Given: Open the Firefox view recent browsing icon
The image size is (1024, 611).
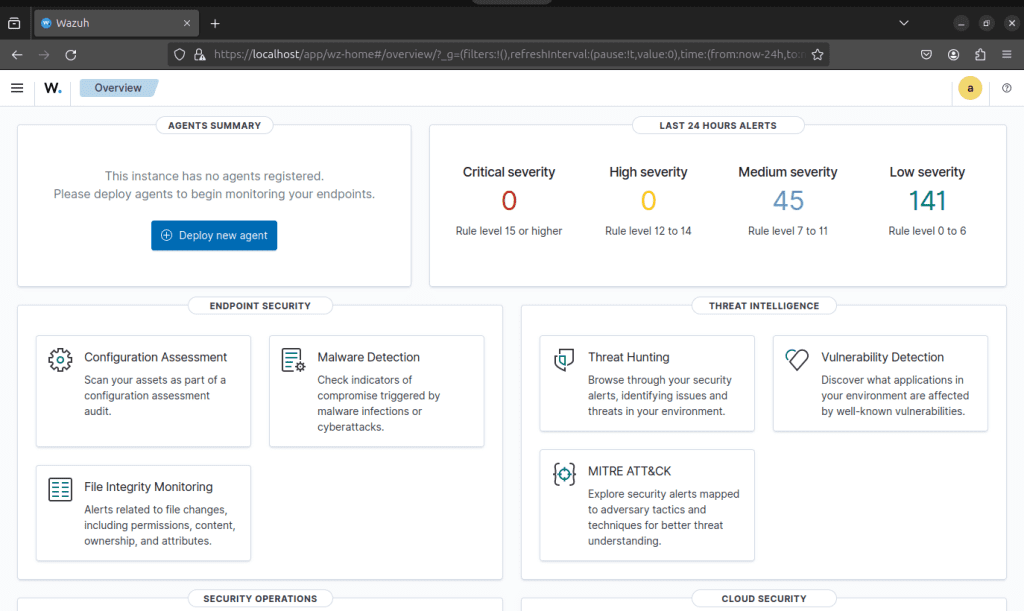Looking at the screenshot, I should tap(14, 24).
